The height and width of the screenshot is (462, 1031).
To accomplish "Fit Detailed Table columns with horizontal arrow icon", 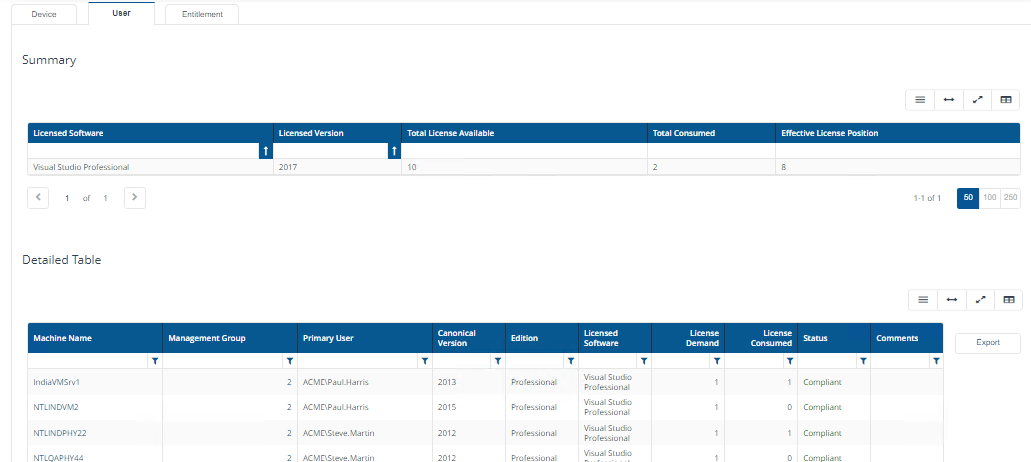I will coord(951,300).
